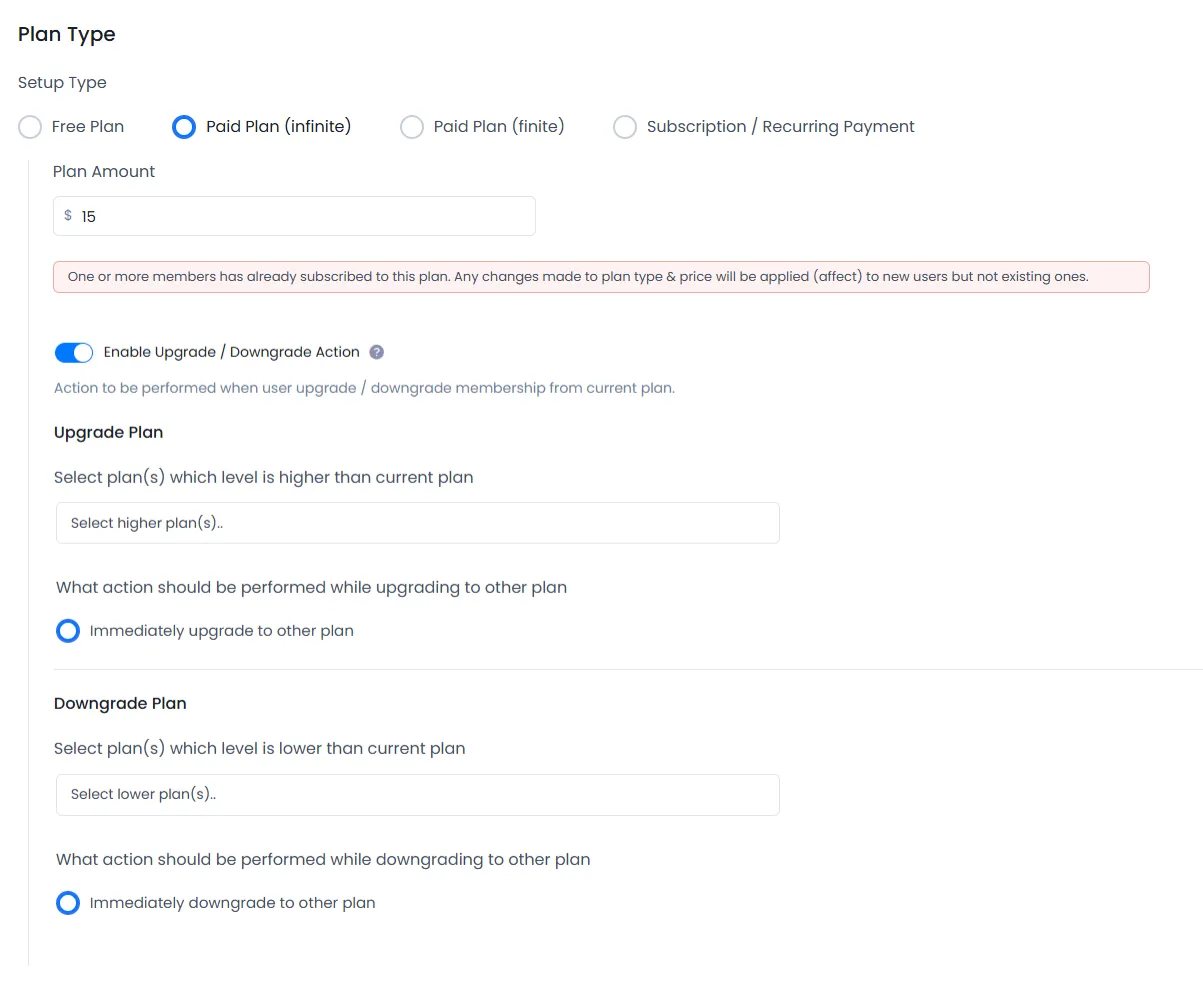
Task: Click the Setup Type label
Action: point(62,82)
